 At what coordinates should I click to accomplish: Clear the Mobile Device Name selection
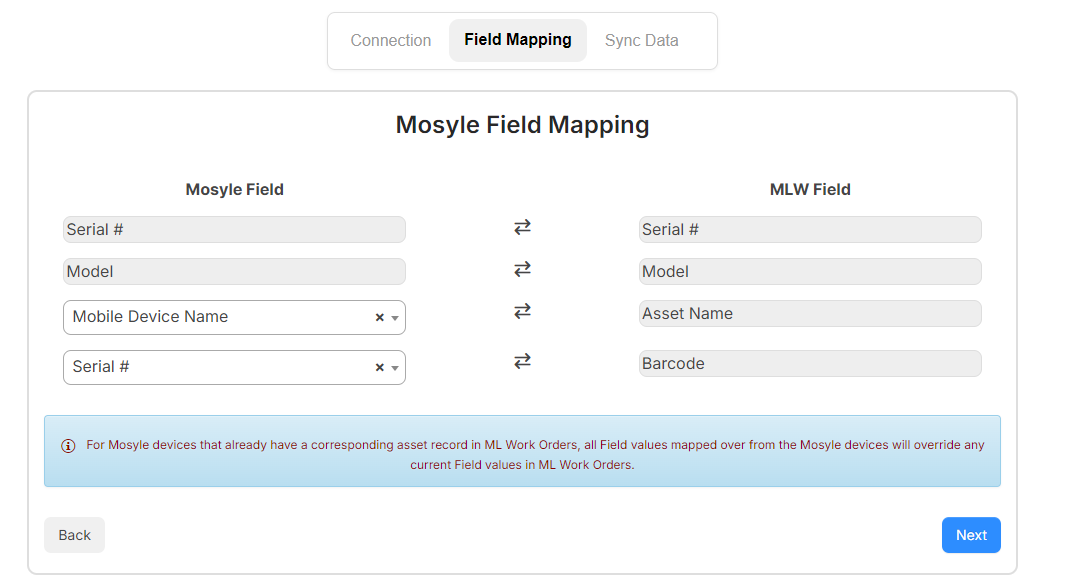(380, 318)
